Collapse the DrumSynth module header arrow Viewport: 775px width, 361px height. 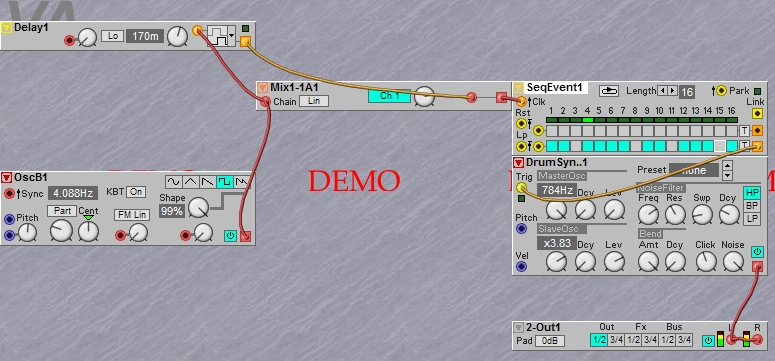coord(518,162)
